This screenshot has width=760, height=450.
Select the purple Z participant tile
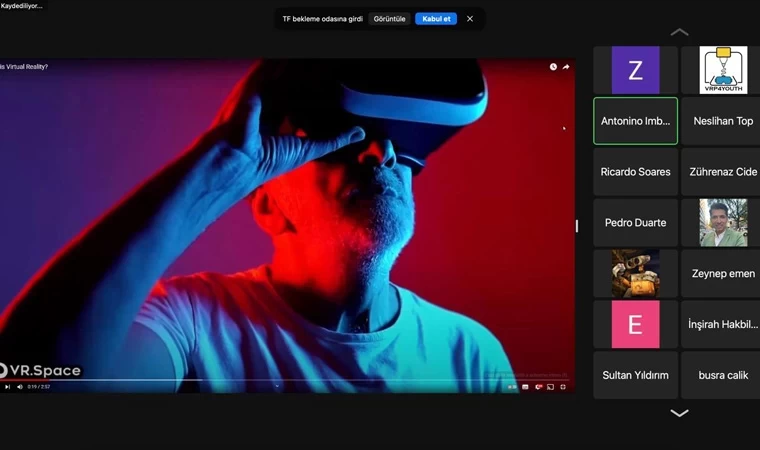(635, 70)
